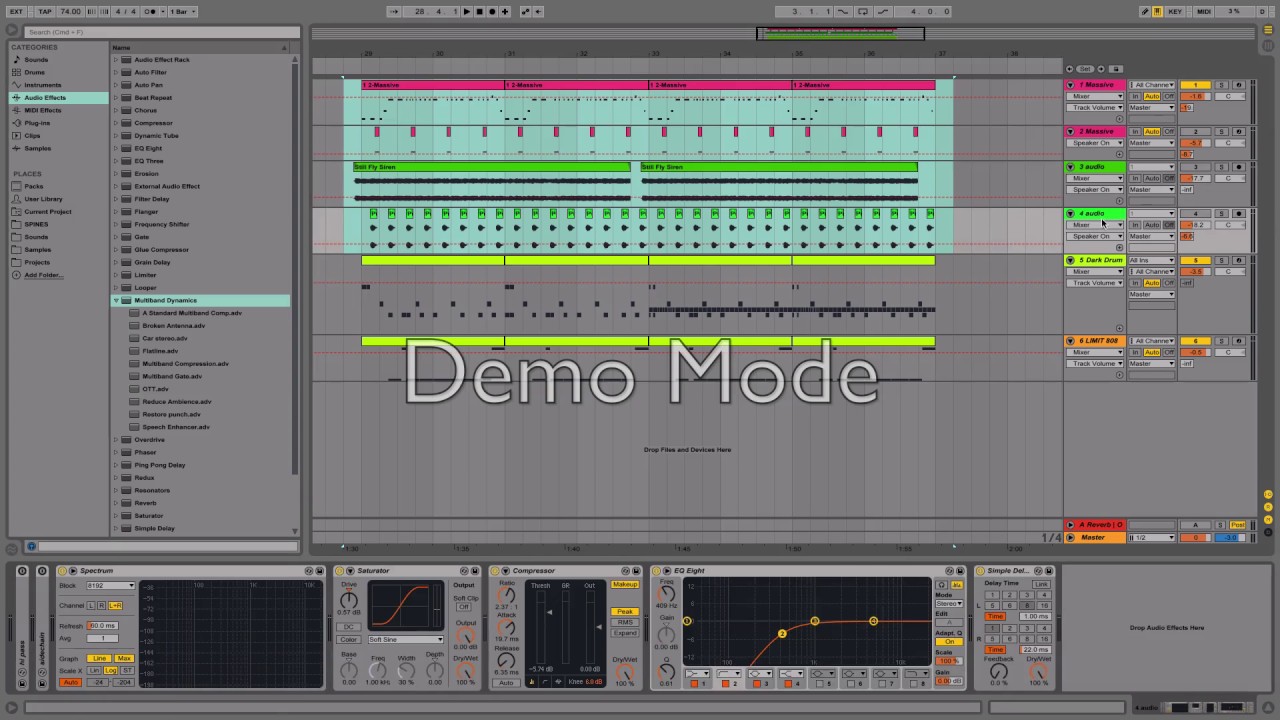Jump to next locator arrow
The height and width of the screenshot is (720, 1280).
click(1101, 69)
